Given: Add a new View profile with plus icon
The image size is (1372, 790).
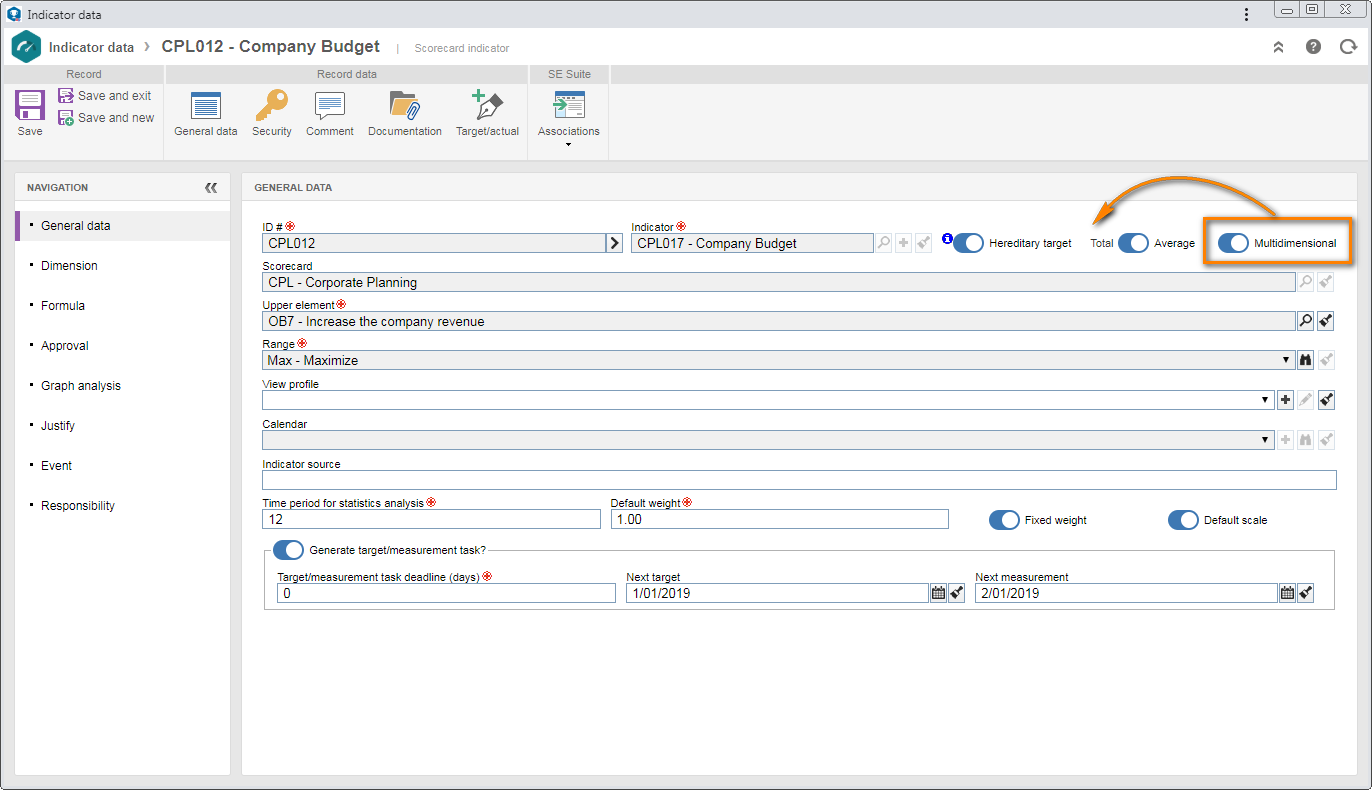Looking at the screenshot, I should tap(1286, 400).
